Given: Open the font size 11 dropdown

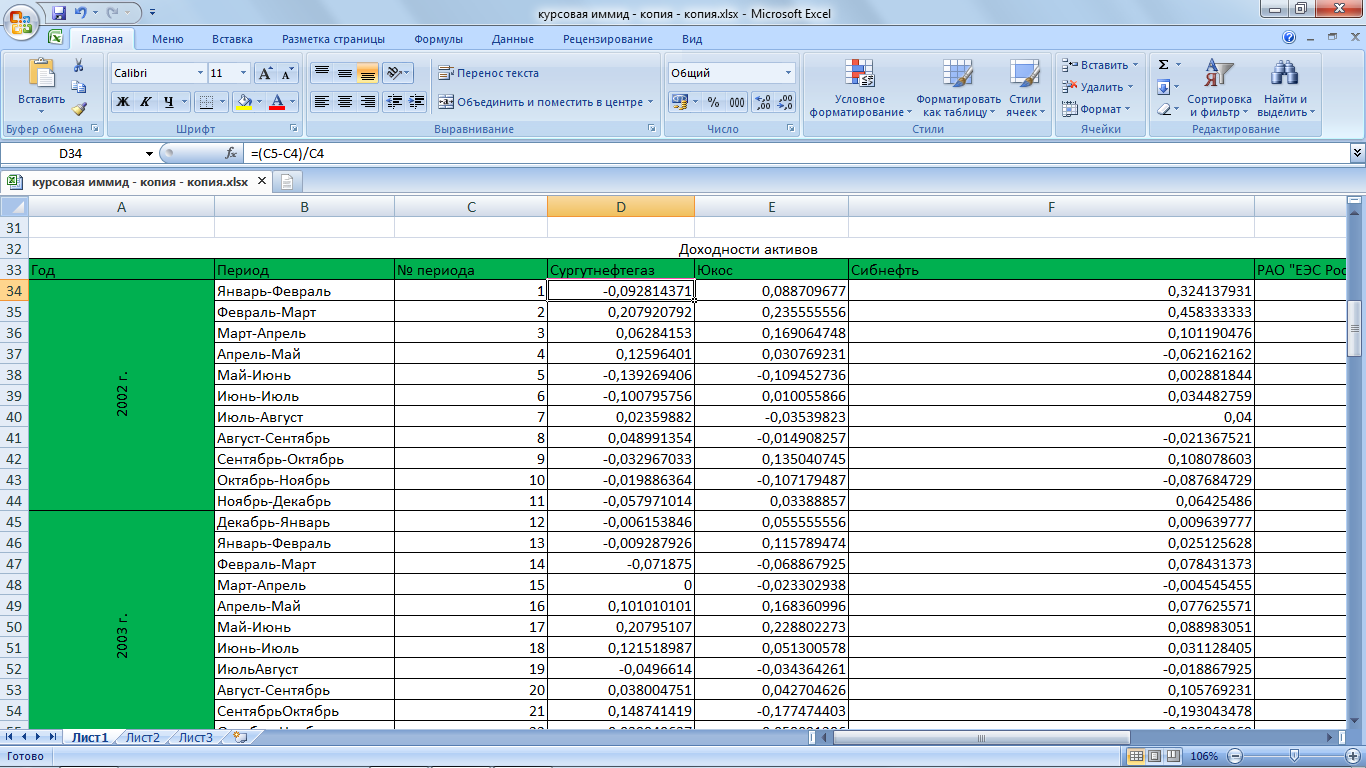Looking at the screenshot, I should (x=244, y=73).
